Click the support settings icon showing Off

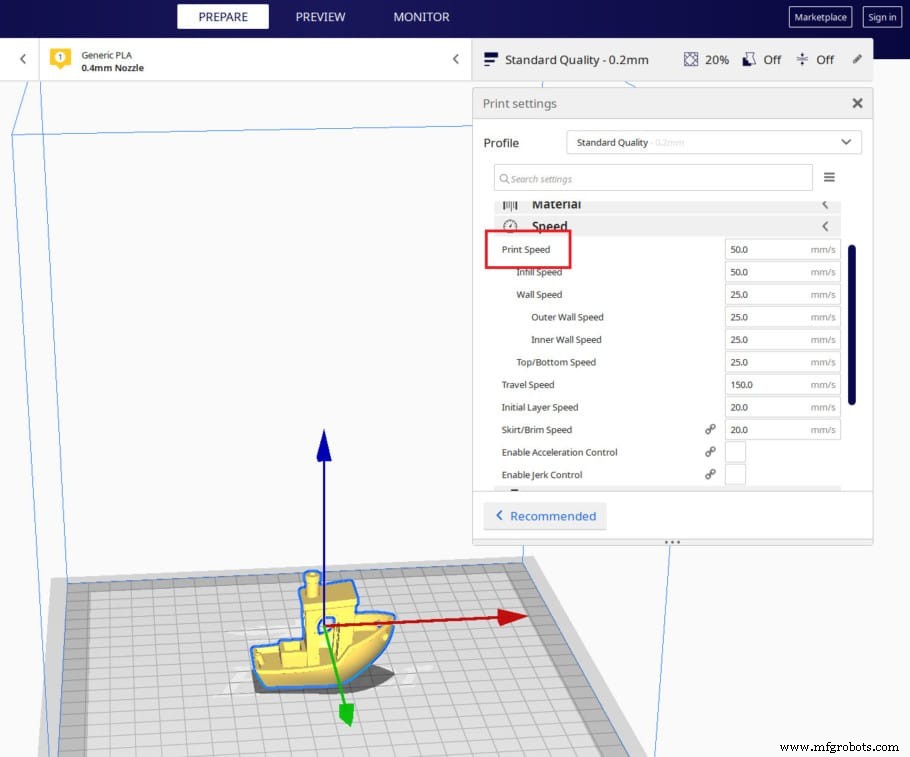tap(750, 59)
